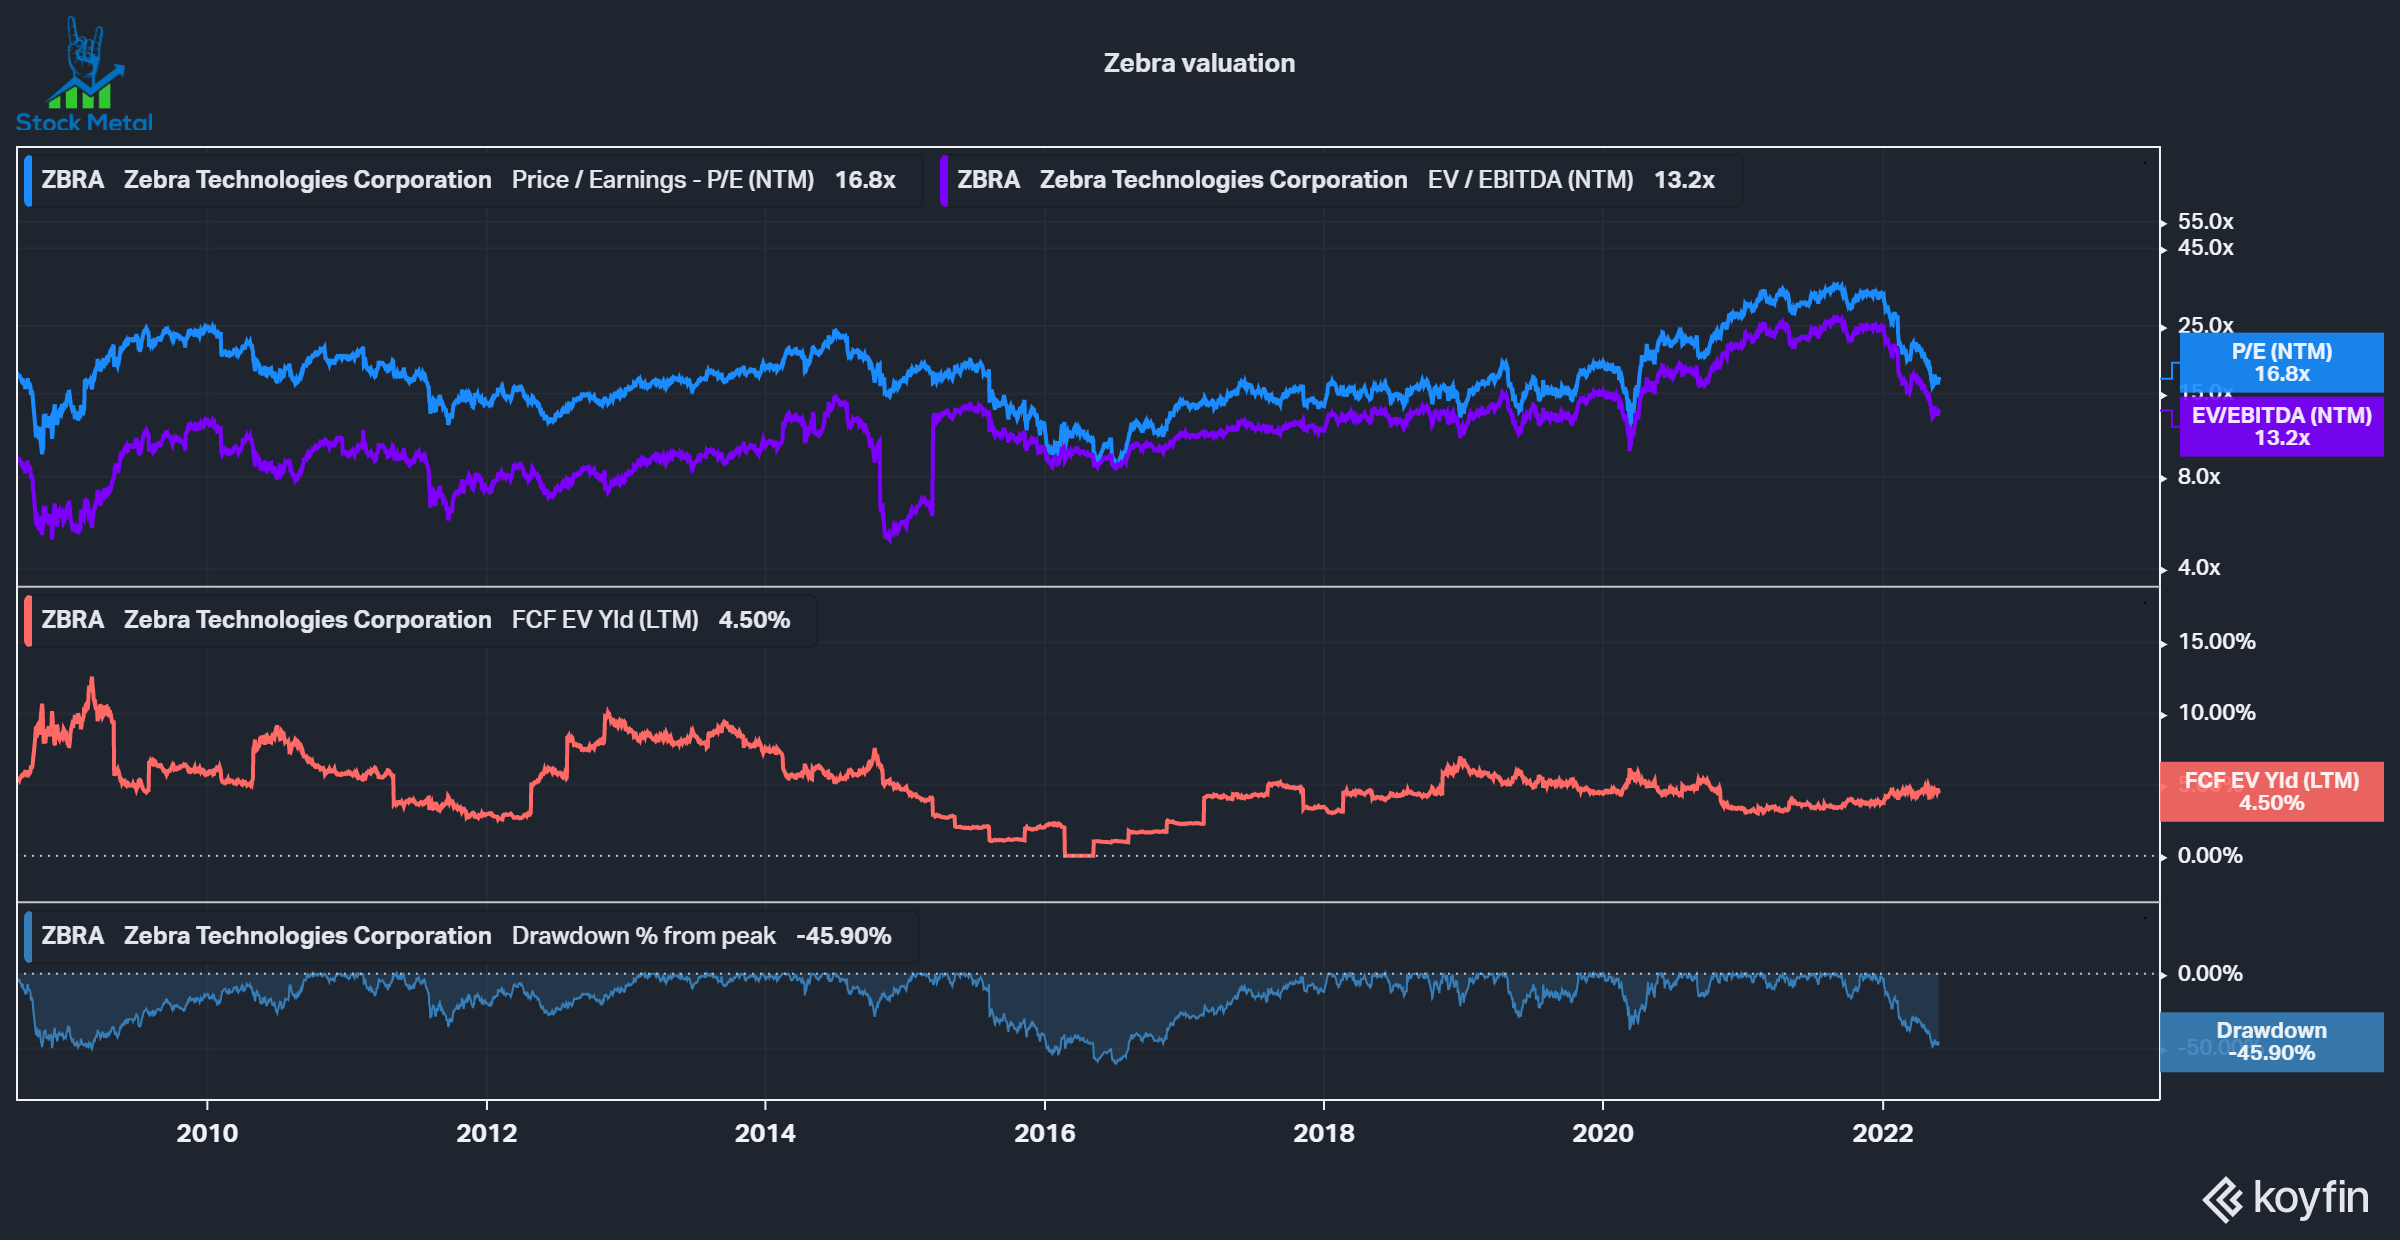Click the 4.0x label on valuation axis

click(x=2198, y=568)
